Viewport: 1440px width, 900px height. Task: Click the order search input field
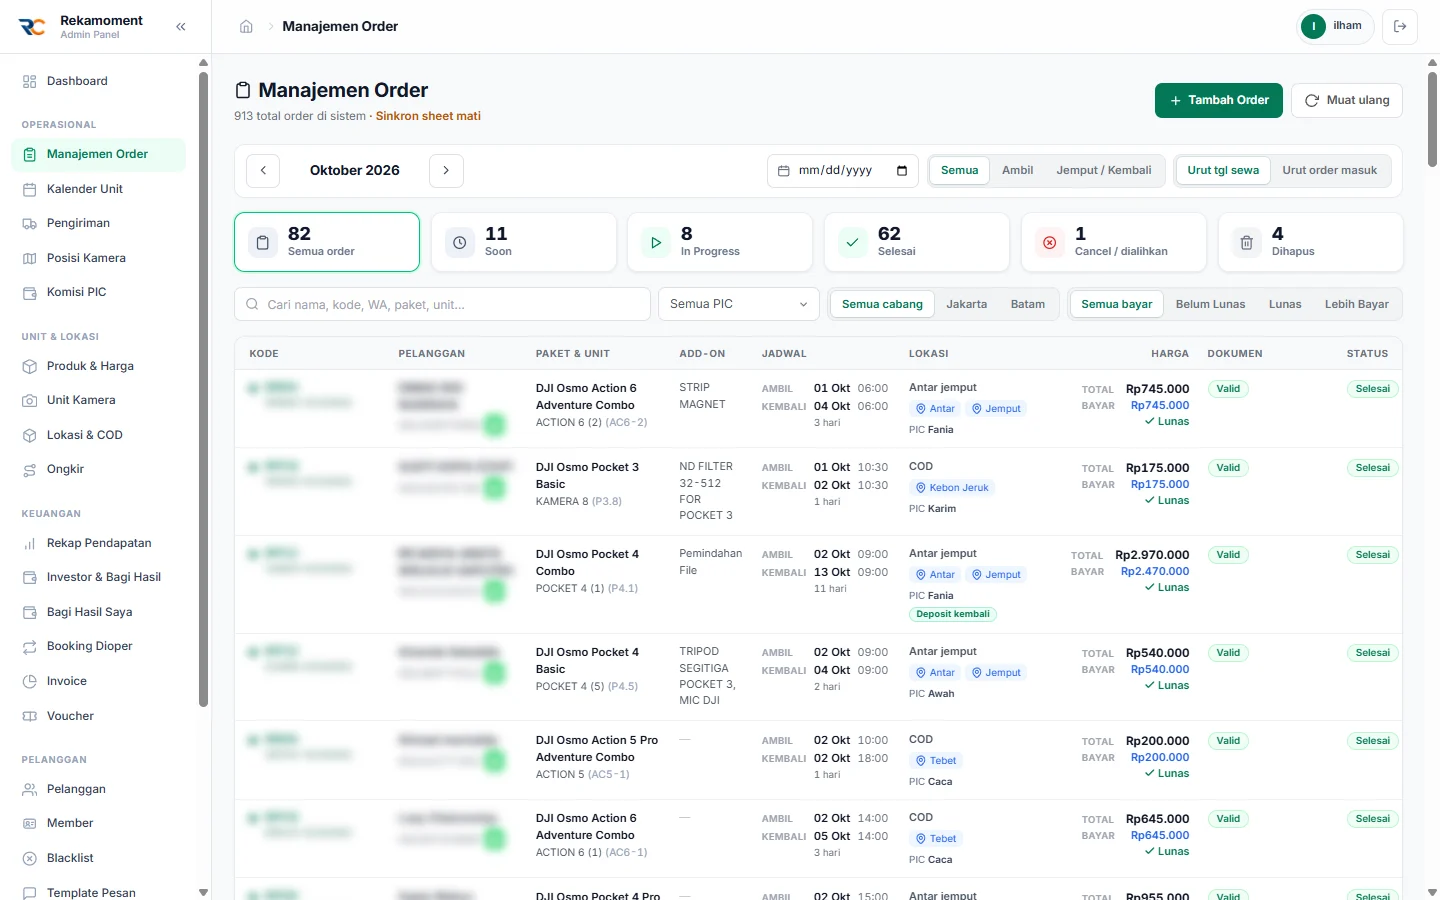point(443,304)
